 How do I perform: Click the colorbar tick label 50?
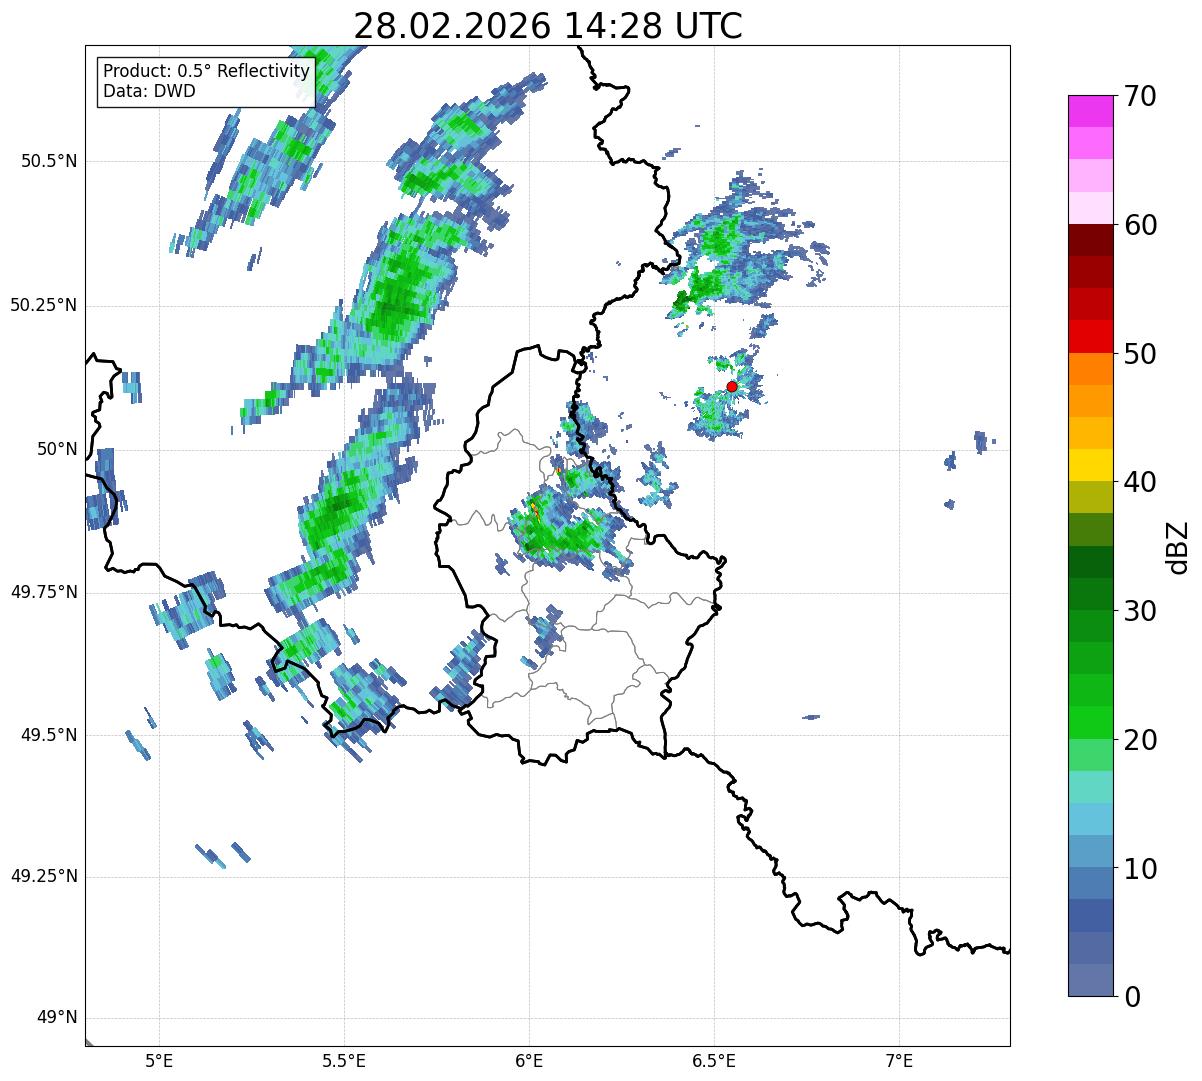click(x=1140, y=354)
